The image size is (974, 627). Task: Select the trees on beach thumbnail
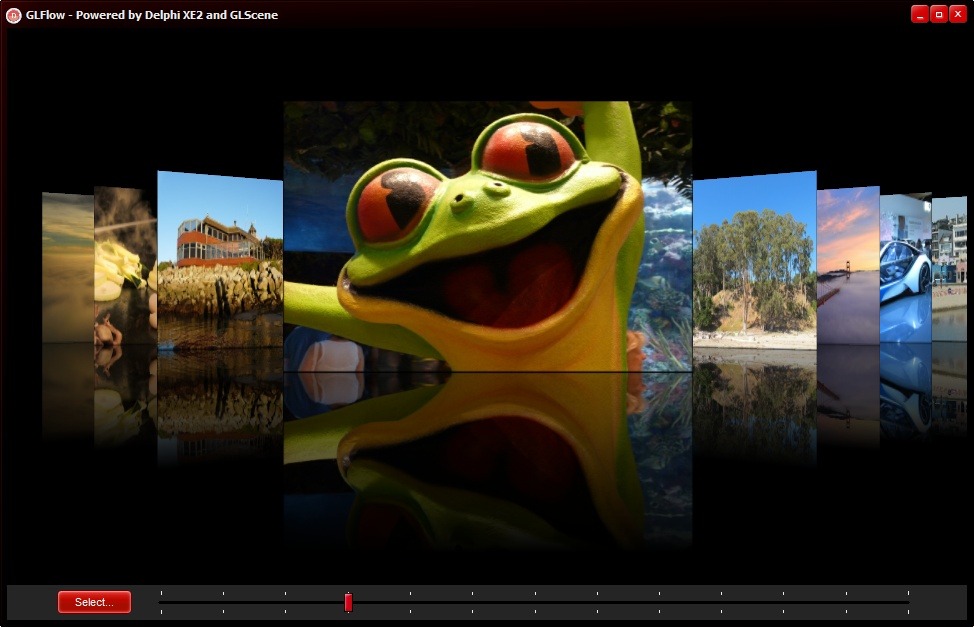(755, 260)
